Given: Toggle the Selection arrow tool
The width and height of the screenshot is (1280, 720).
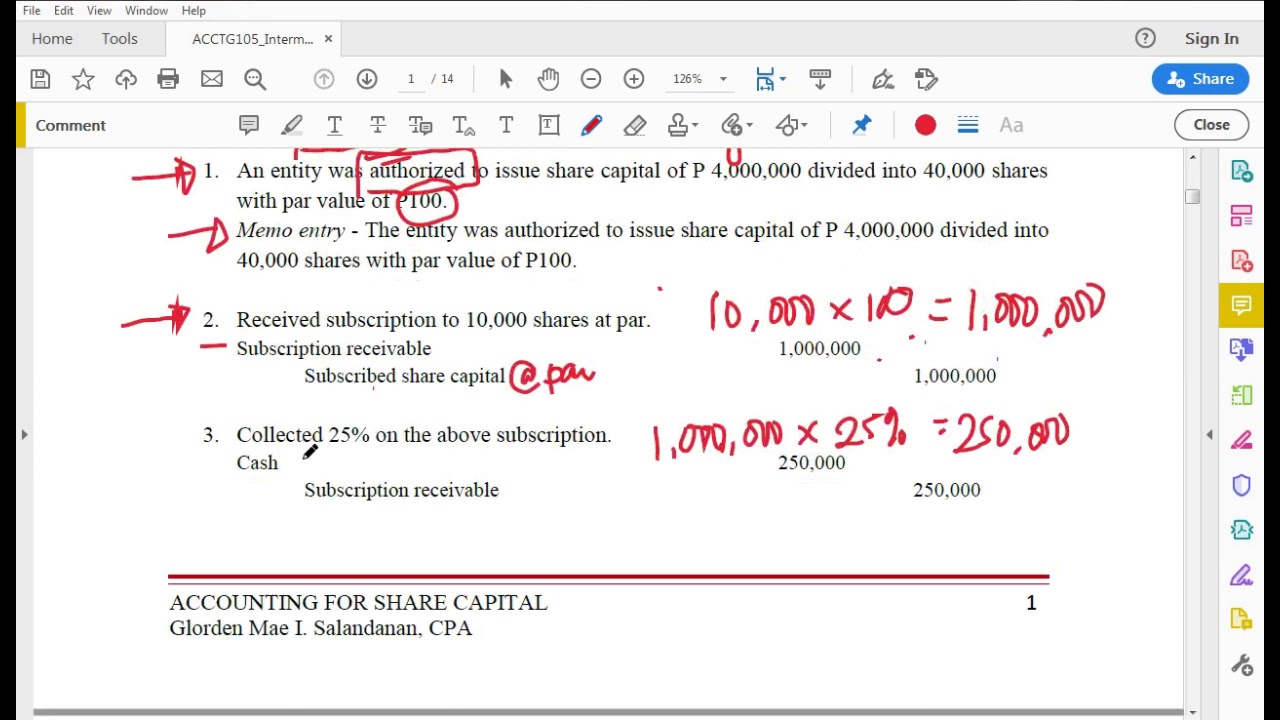Looking at the screenshot, I should (x=505, y=79).
